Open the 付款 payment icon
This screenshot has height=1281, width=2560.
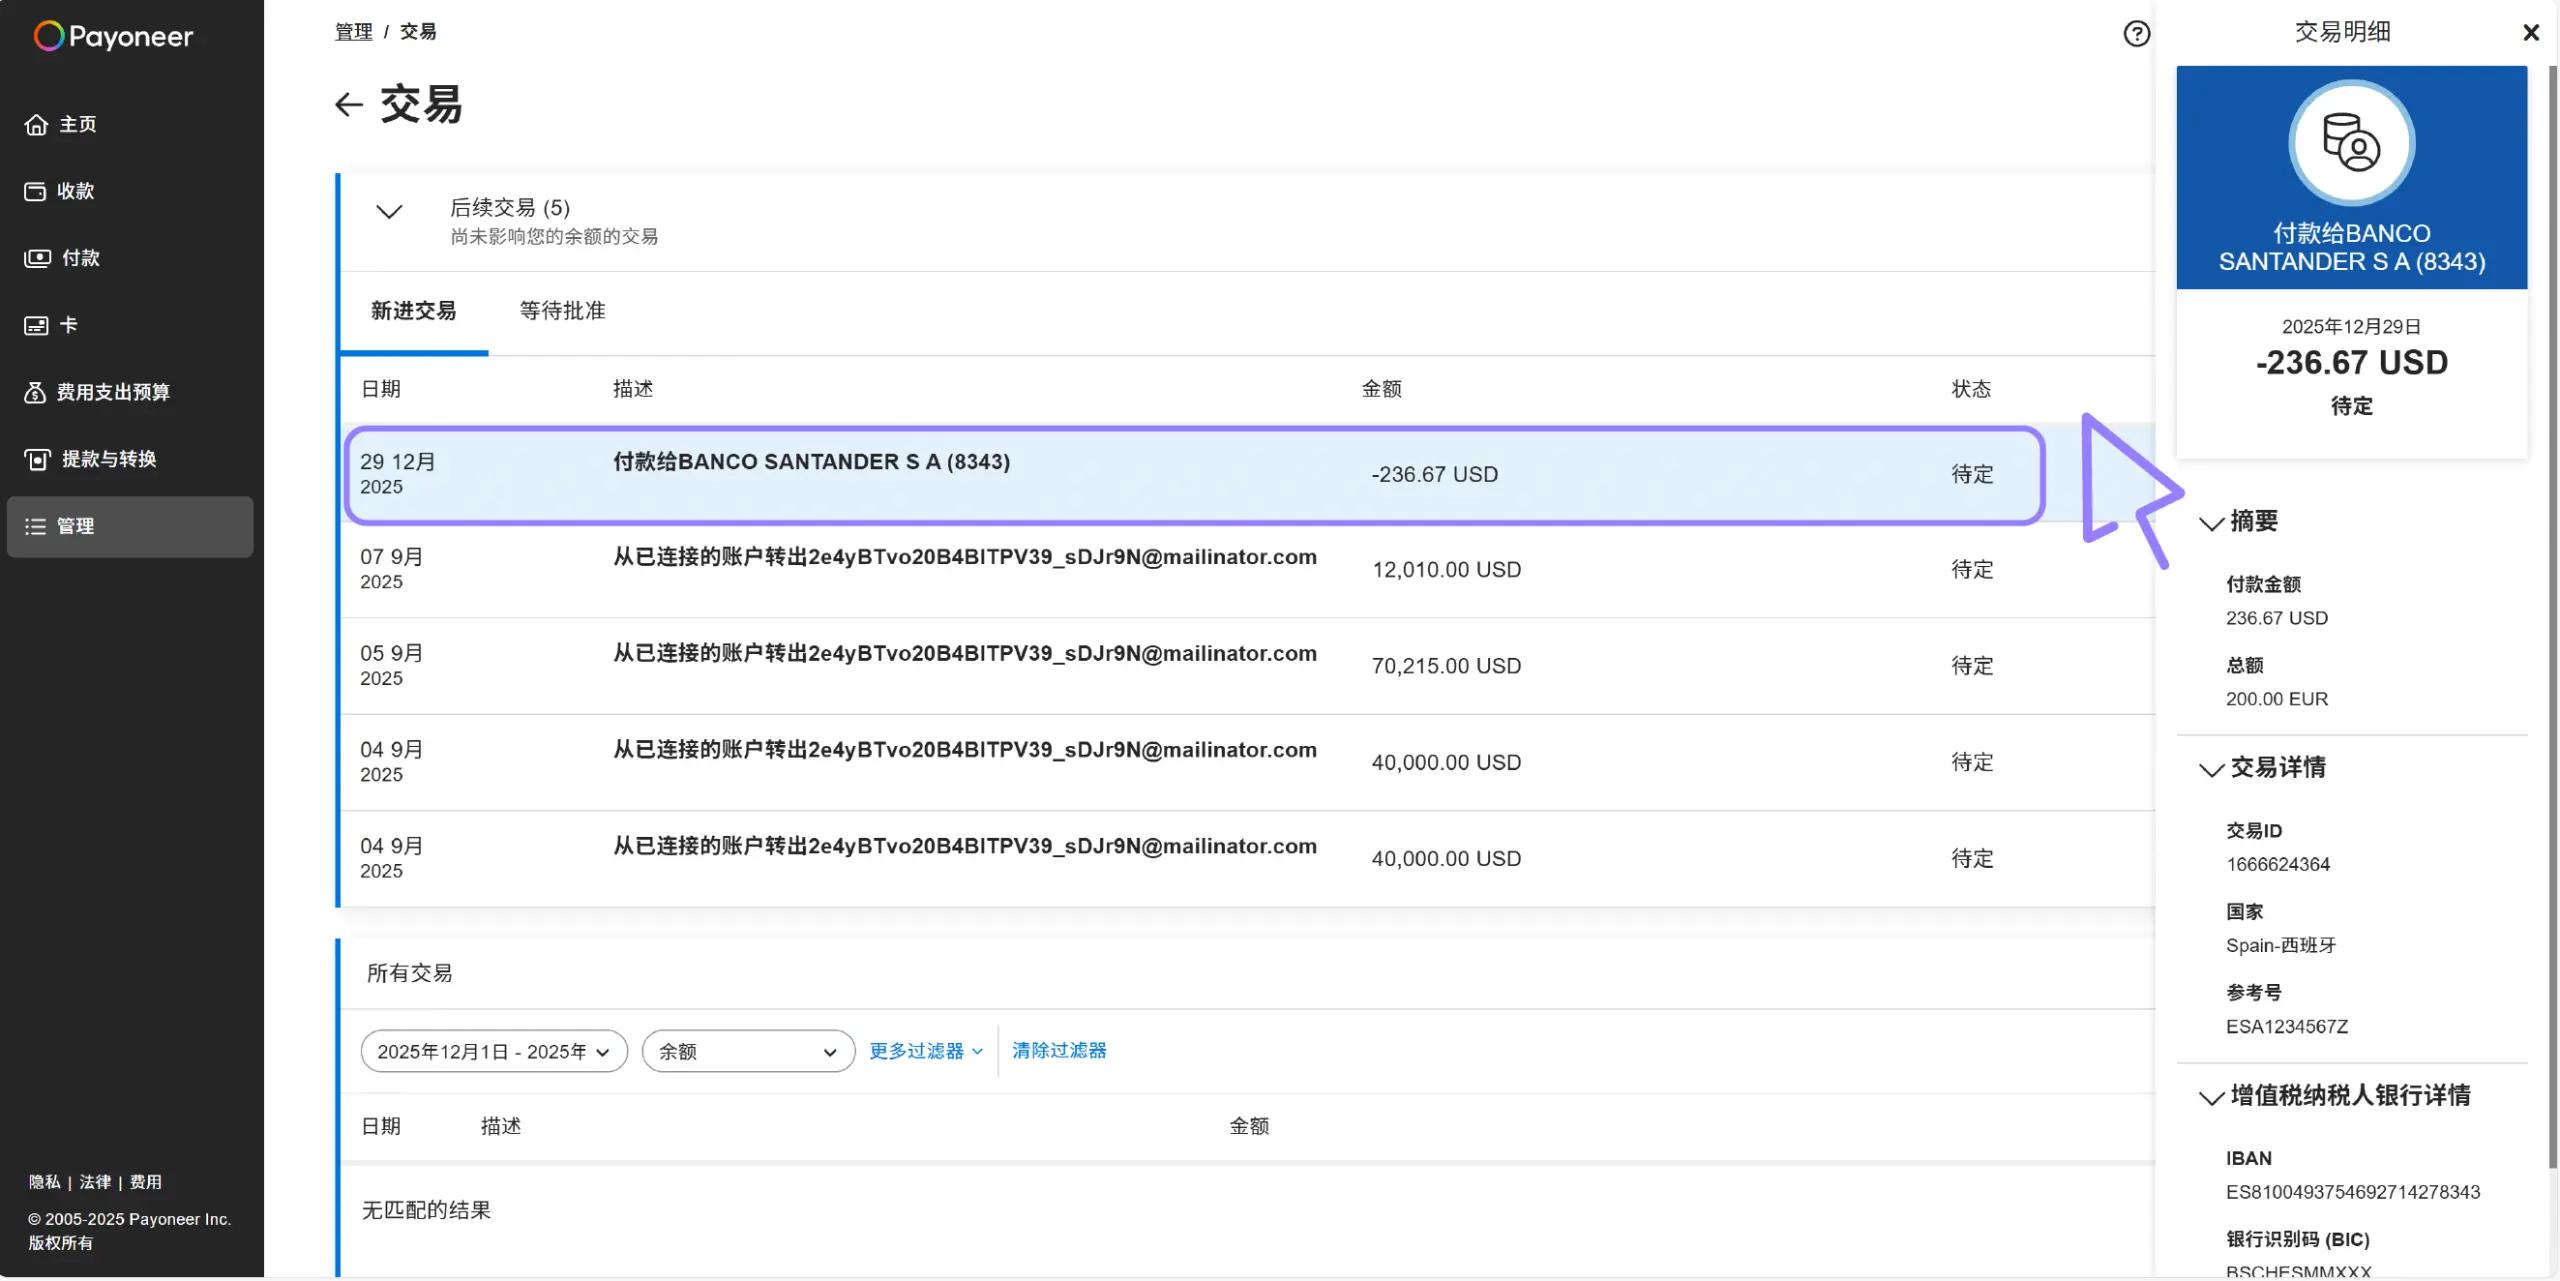(37, 258)
